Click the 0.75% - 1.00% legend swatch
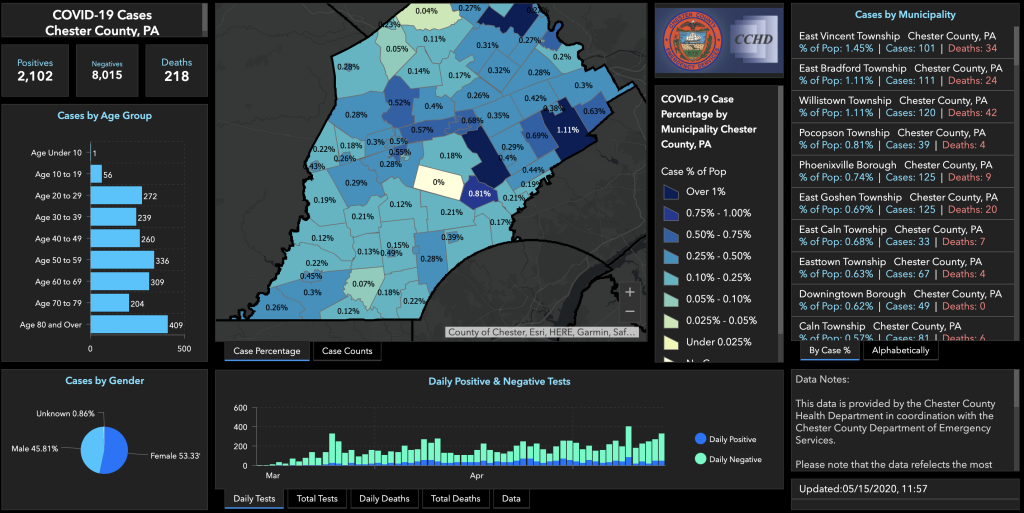This screenshot has height=513, width=1024. point(671,213)
